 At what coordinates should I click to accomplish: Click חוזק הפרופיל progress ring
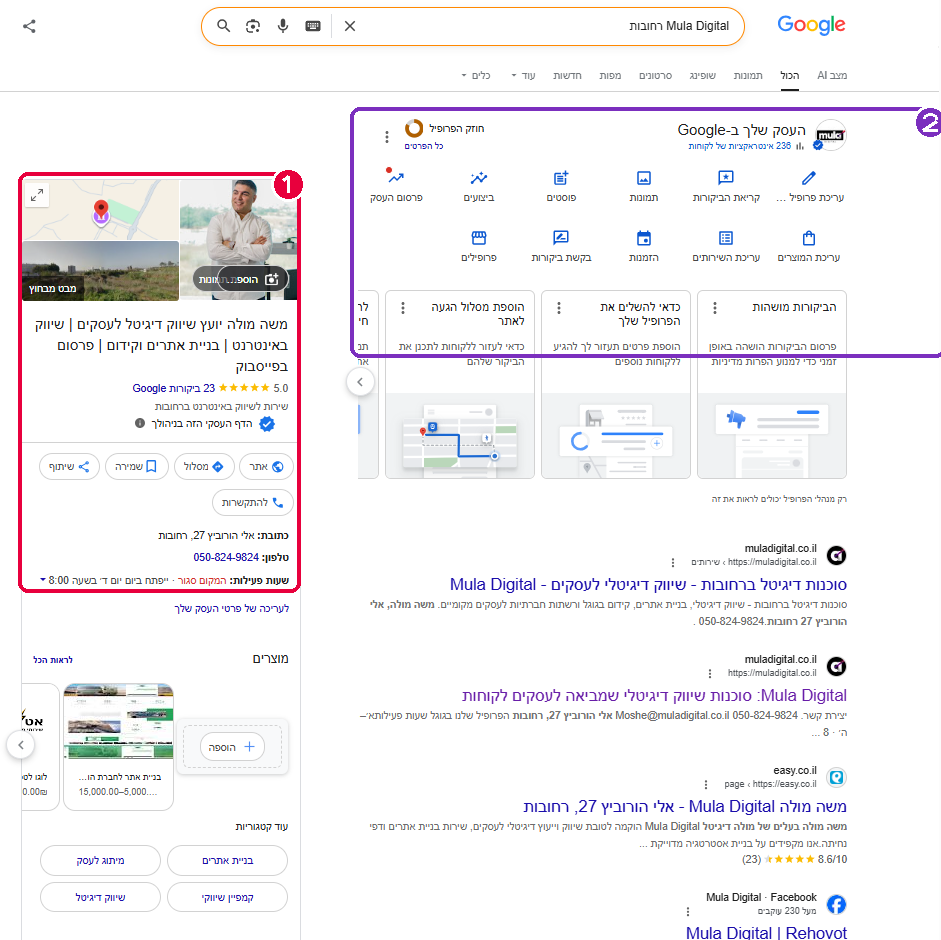coord(413,128)
